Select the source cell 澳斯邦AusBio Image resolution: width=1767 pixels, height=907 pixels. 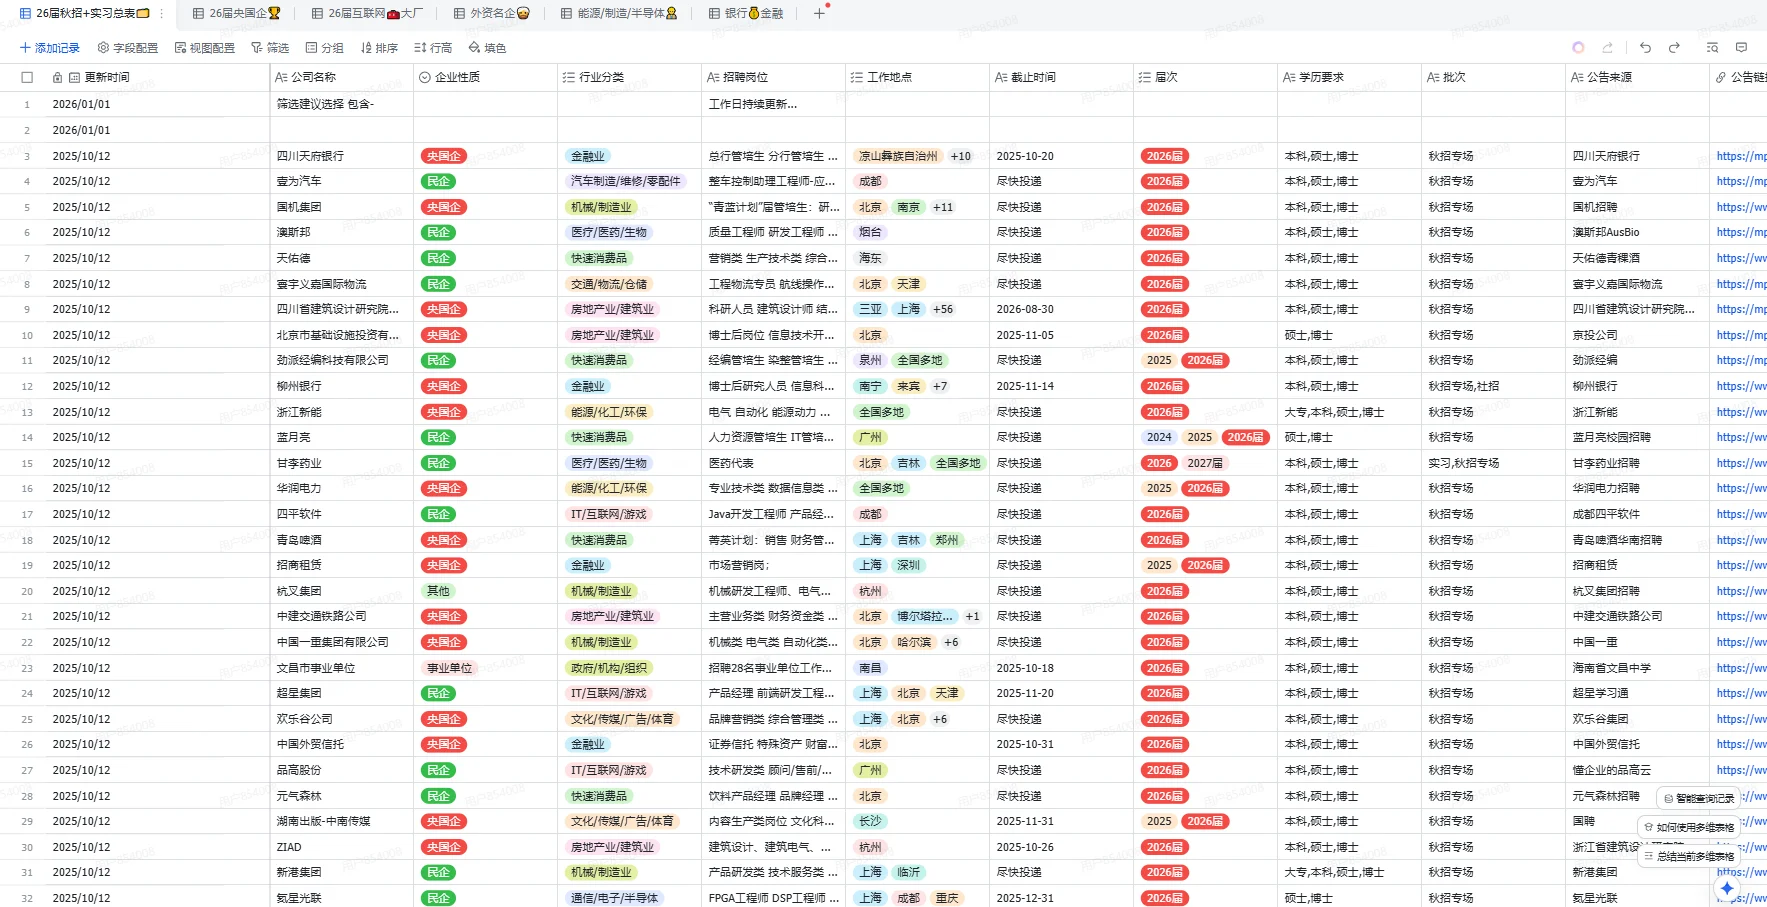(x=1637, y=232)
